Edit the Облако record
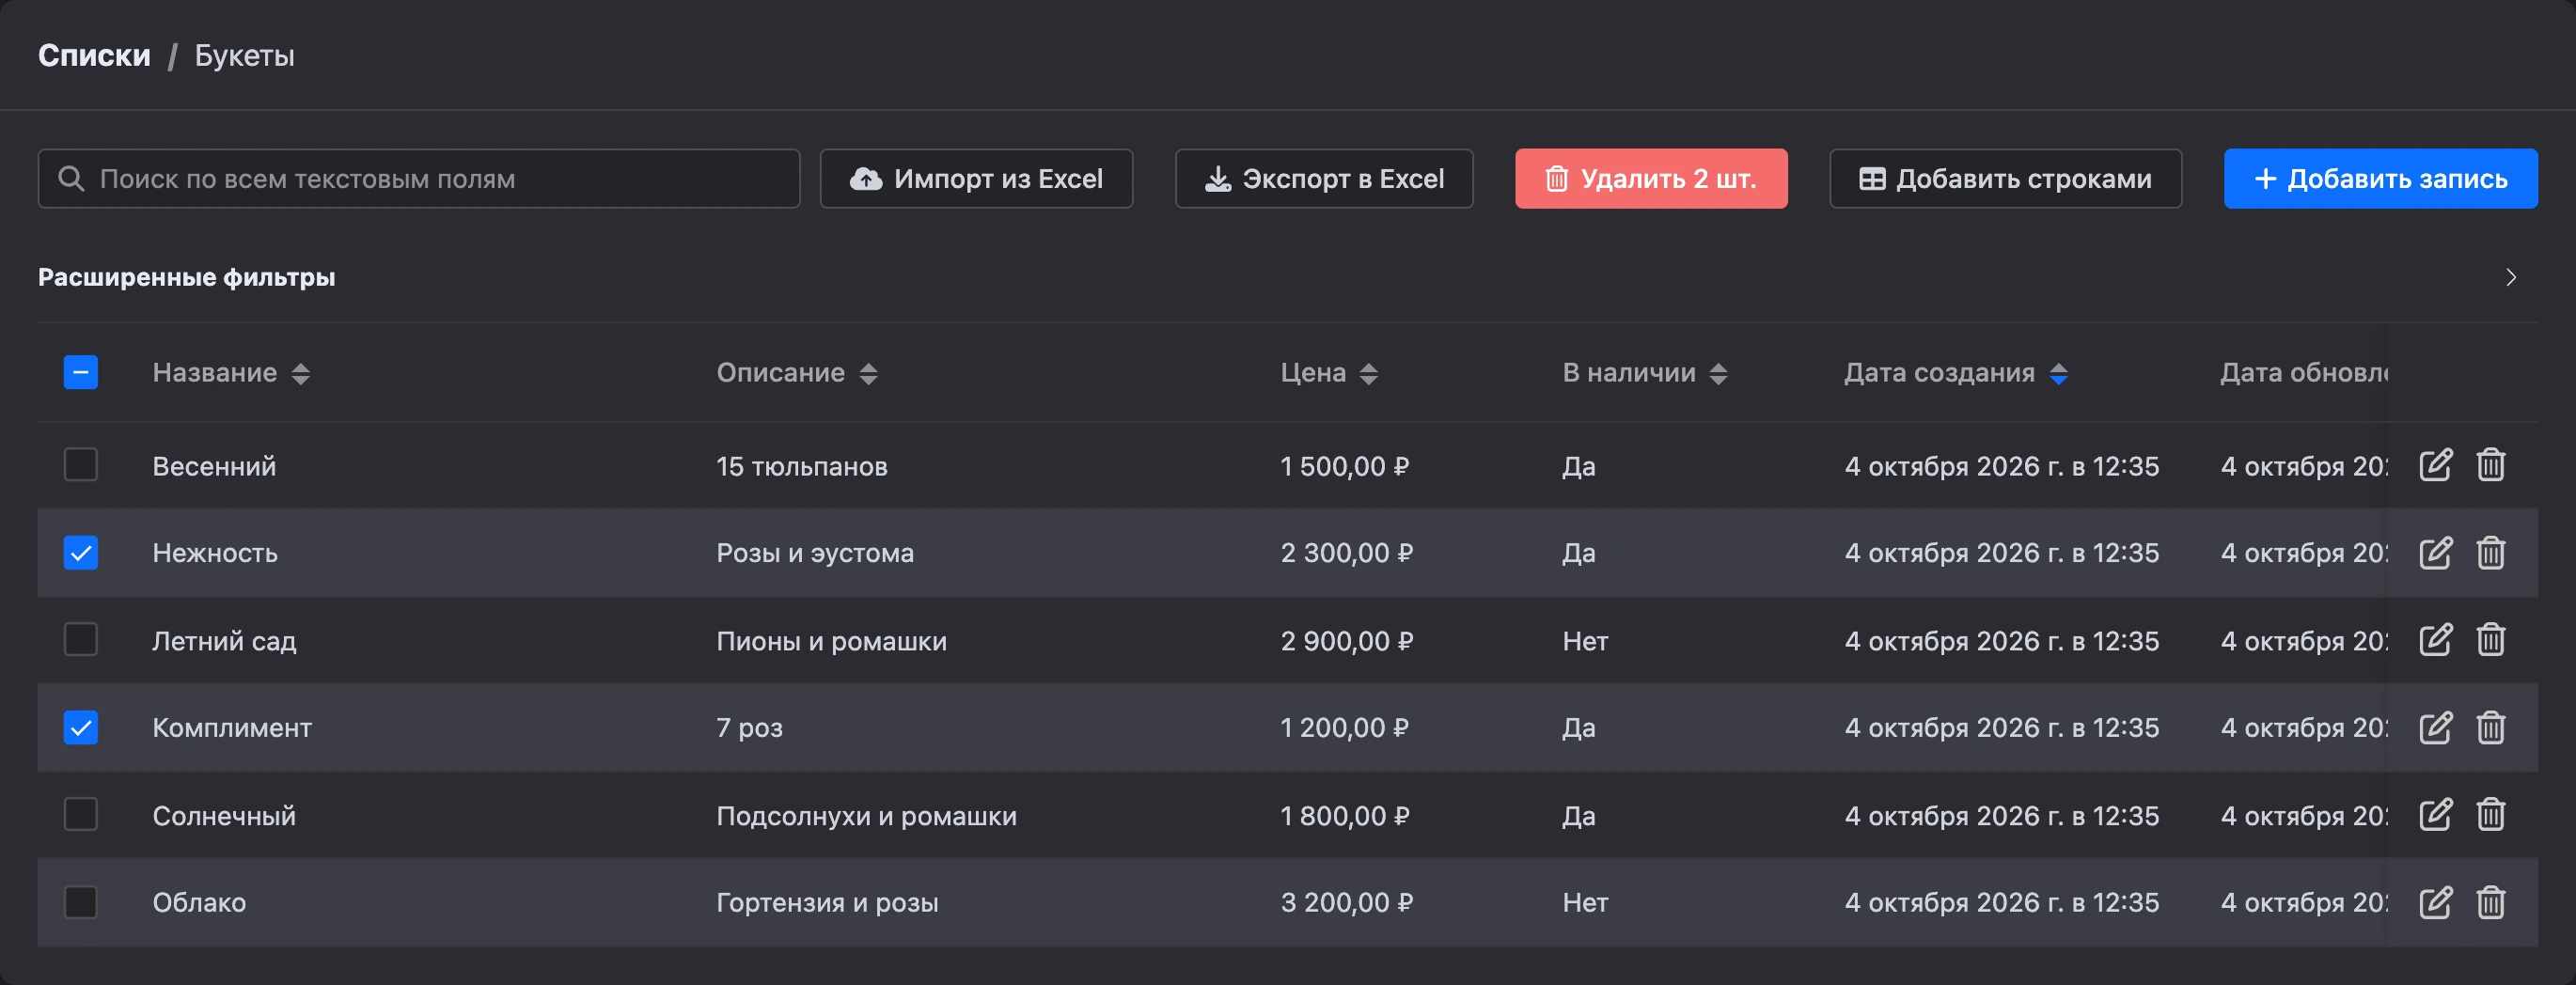Screen dimensions: 2576x985 coord(2435,902)
